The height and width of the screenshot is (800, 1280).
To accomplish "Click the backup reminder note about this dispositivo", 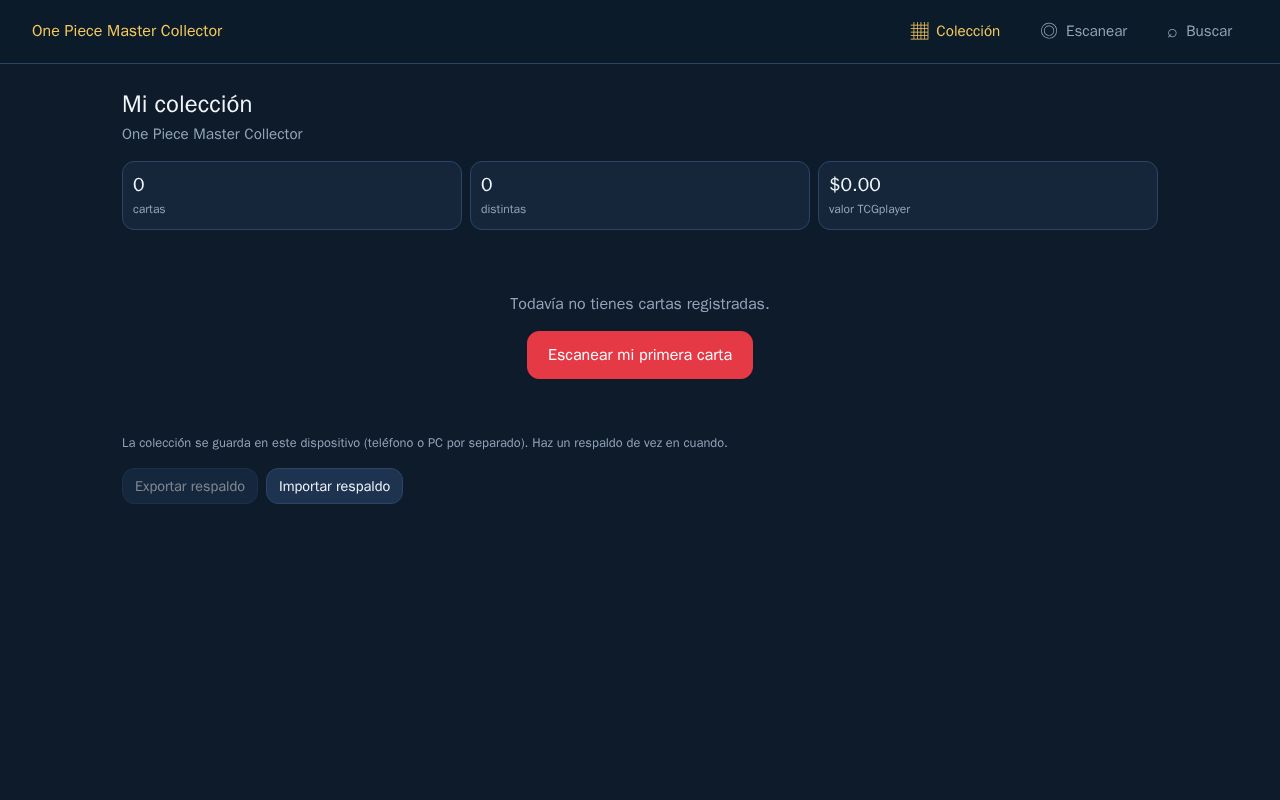I will click(x=425, y=443).
